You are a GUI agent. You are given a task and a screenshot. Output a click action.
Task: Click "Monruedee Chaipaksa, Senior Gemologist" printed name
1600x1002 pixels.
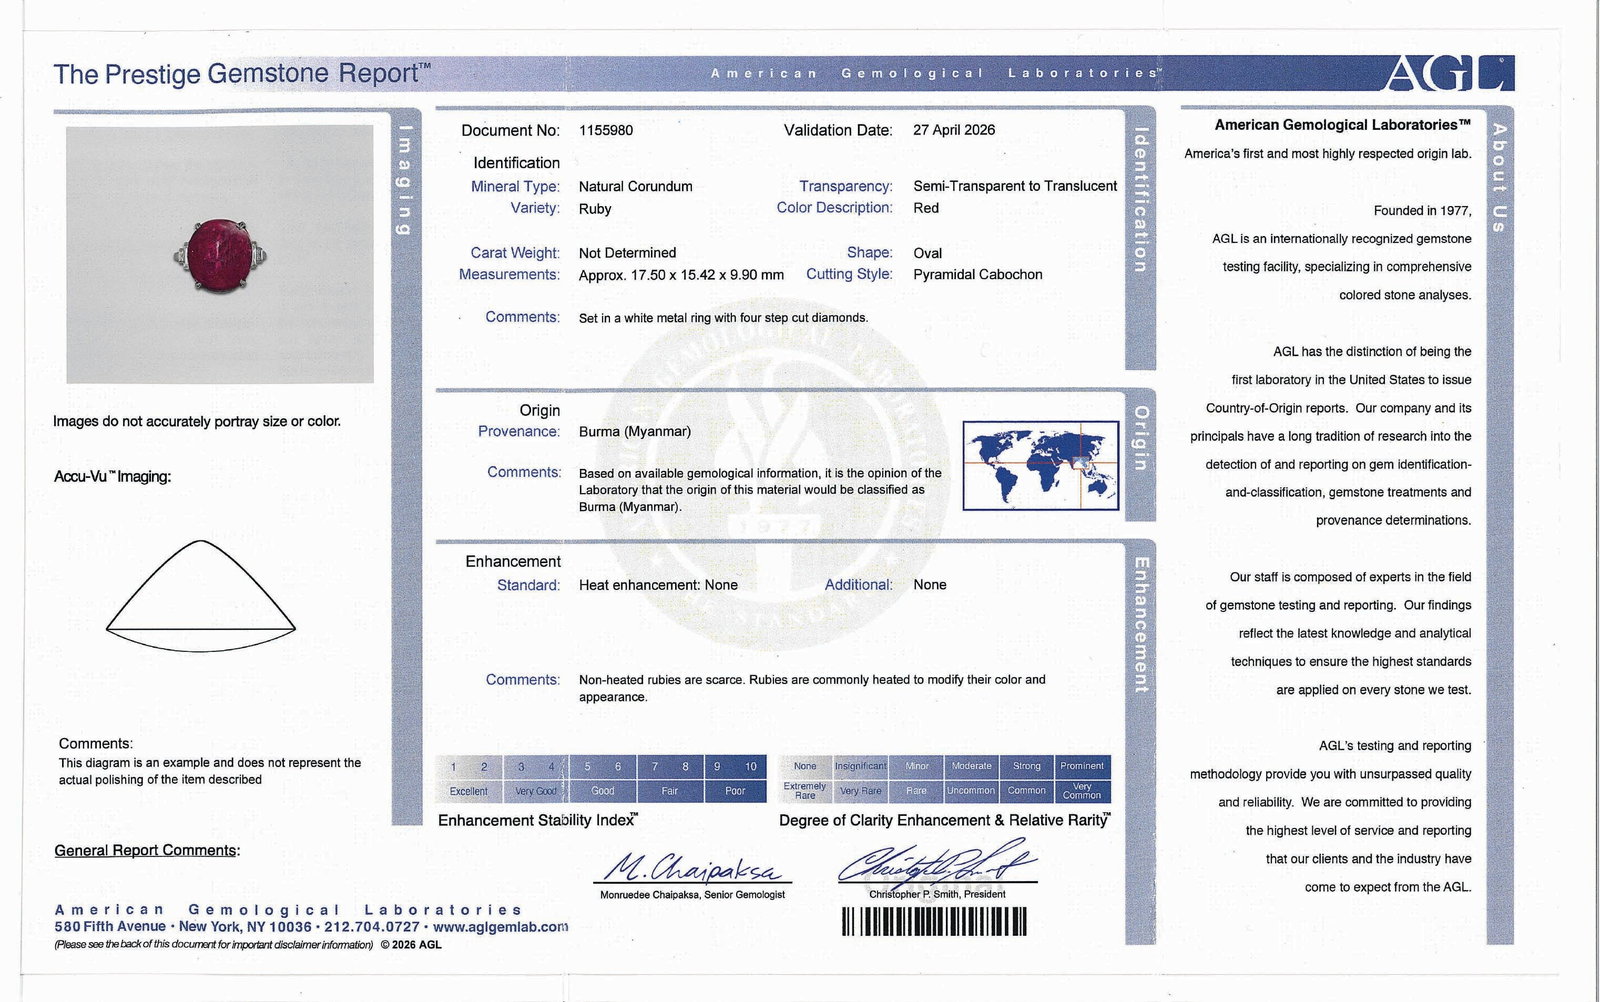click(x=692, y=895)
